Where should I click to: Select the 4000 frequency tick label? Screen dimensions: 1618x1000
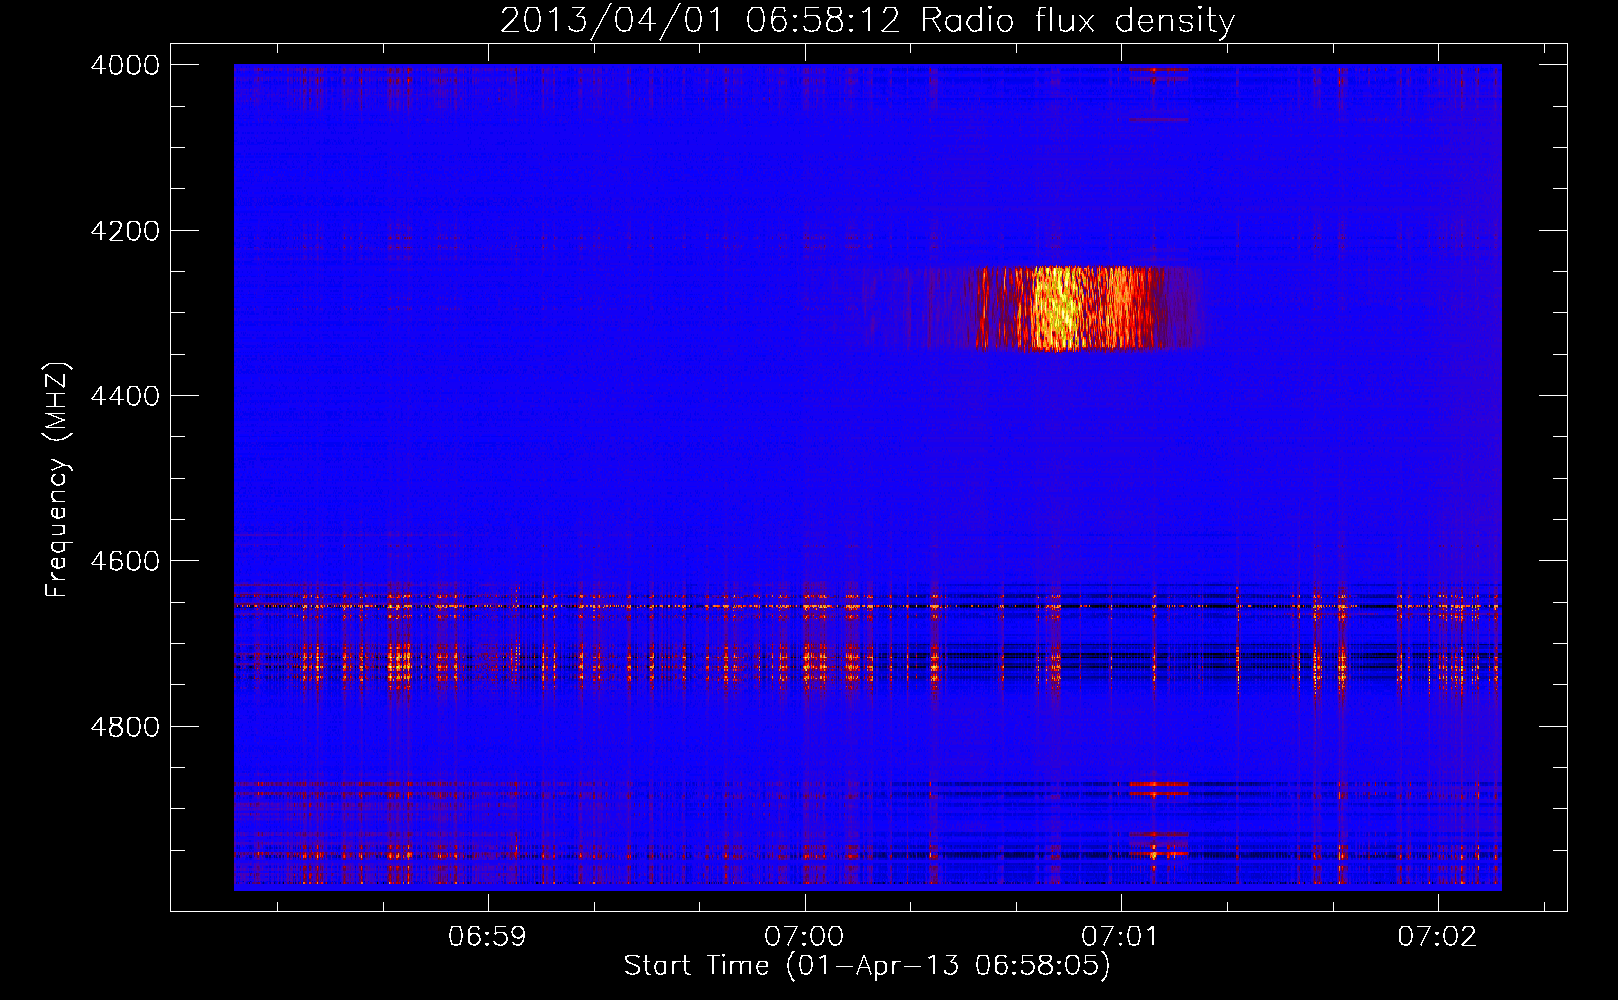click(x=125, y=65)
